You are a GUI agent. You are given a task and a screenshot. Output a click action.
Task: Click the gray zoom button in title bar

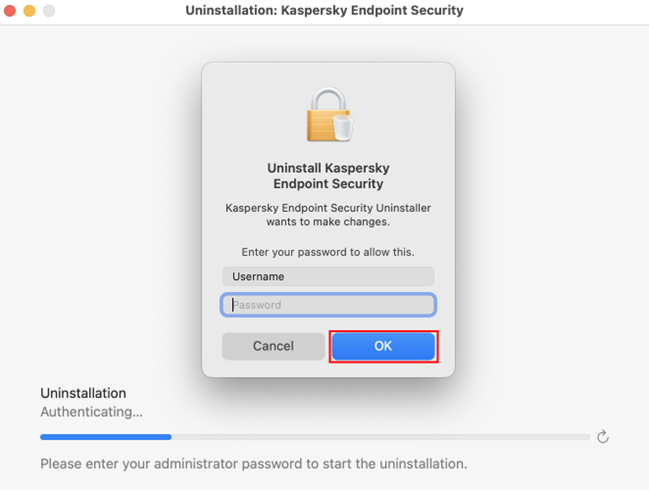(x=49, y=11)
